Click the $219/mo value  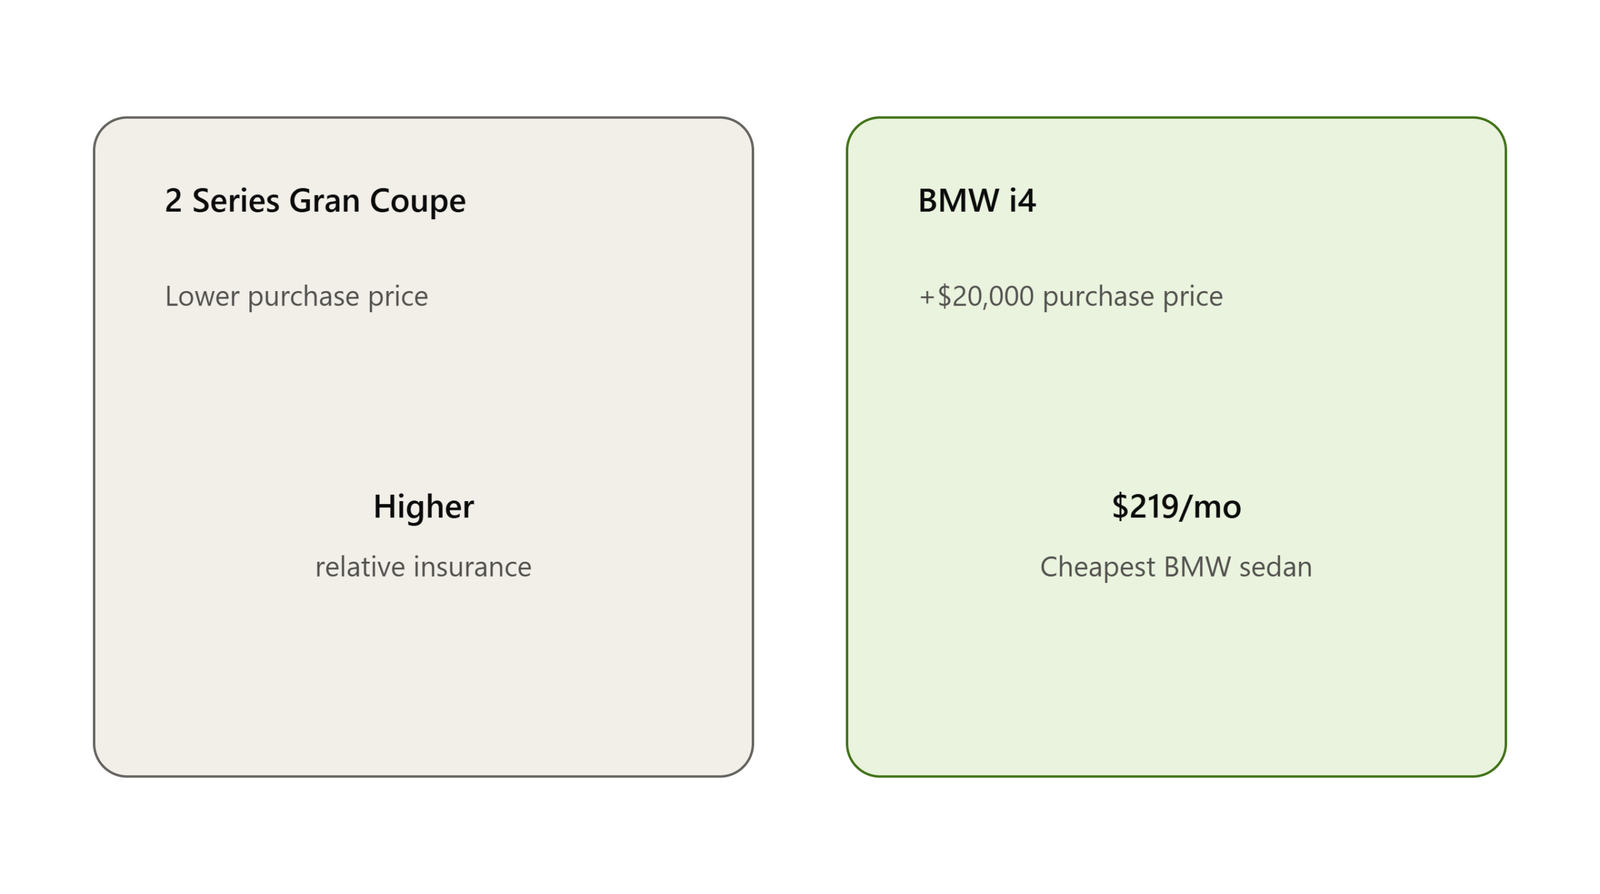point(1176,506)
